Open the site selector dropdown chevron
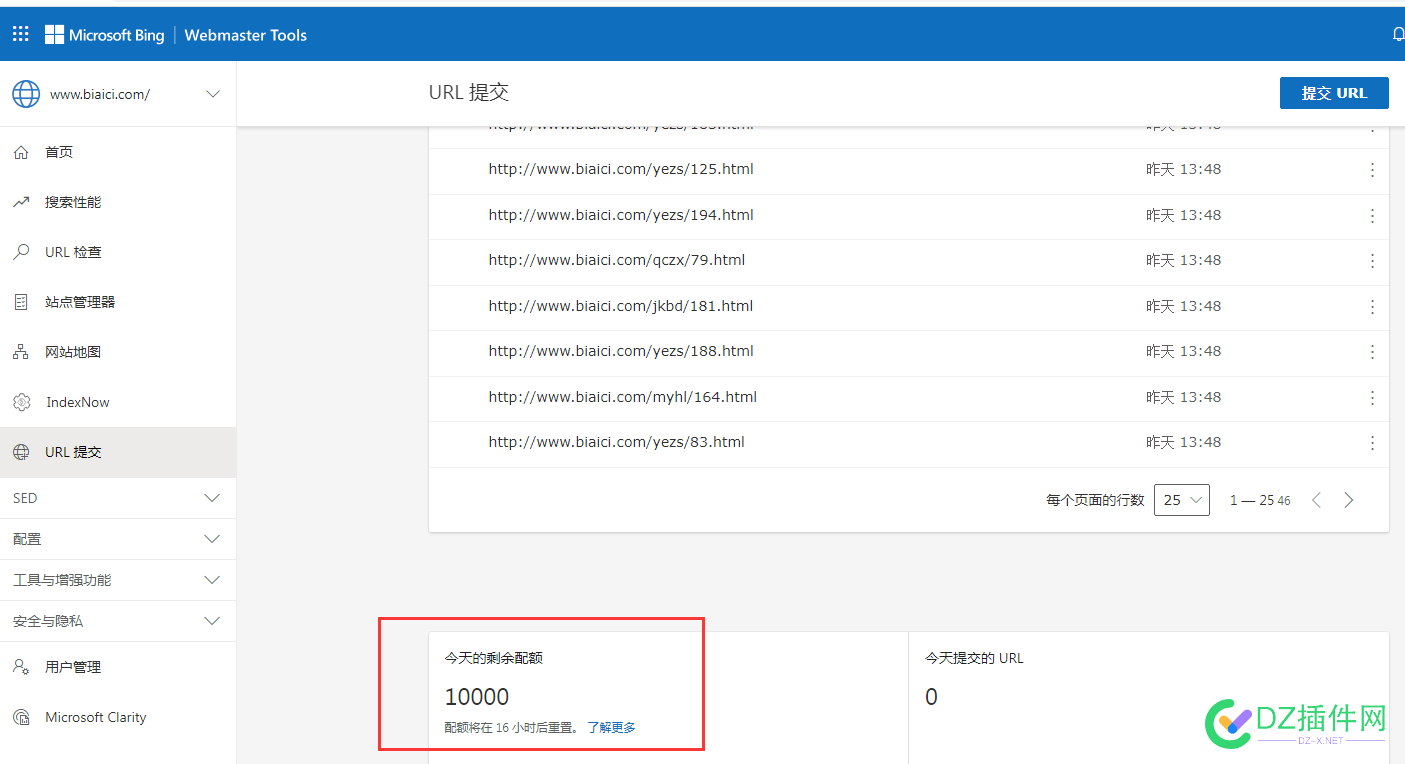This screenshot has height=764, width=1405. [x=213, y=94]
